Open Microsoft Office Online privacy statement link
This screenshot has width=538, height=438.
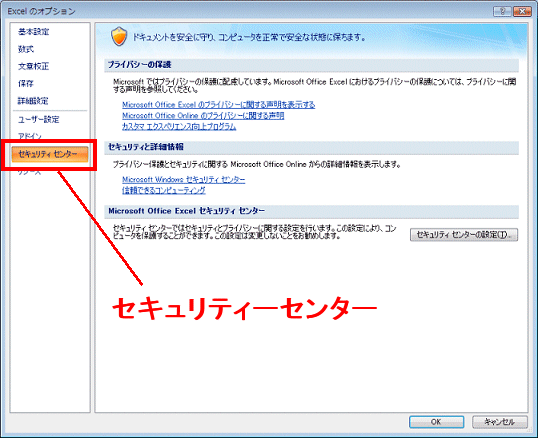coord(203,116)
